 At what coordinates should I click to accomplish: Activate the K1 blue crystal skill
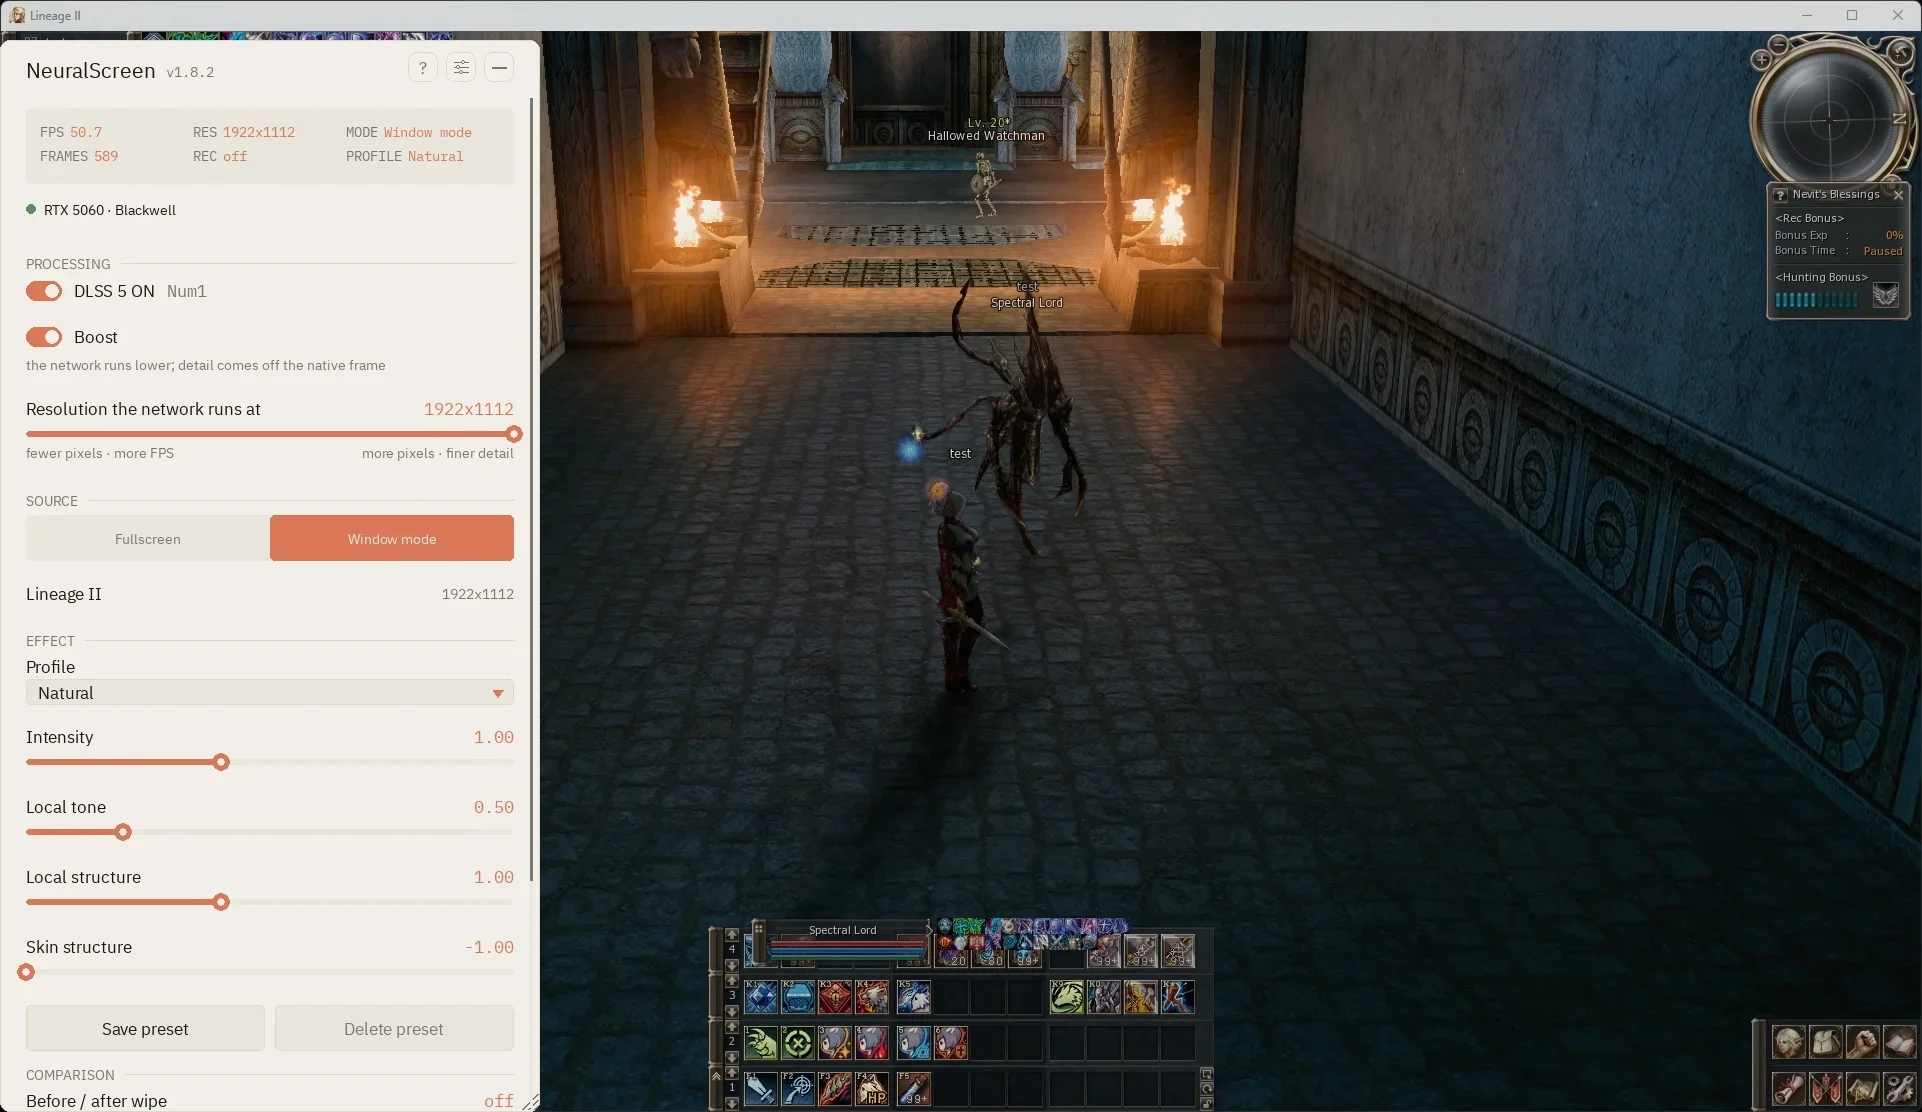[x=761, y=997]
